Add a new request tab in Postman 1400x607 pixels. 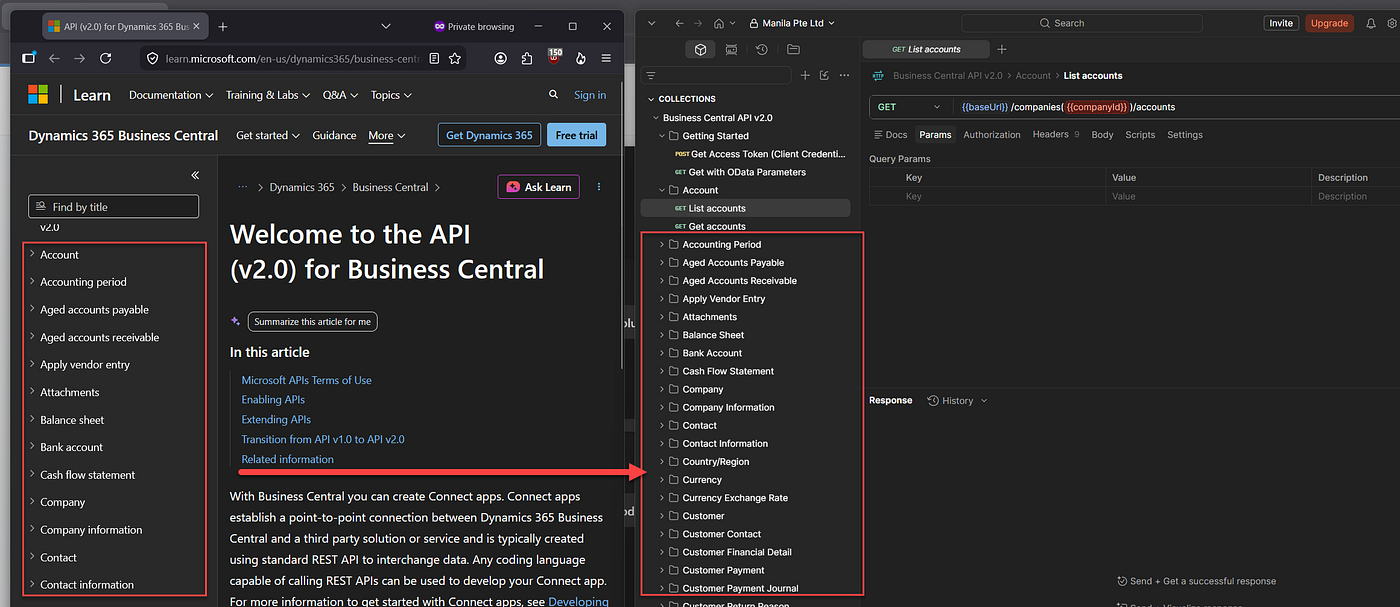[x=1002, y=49]
